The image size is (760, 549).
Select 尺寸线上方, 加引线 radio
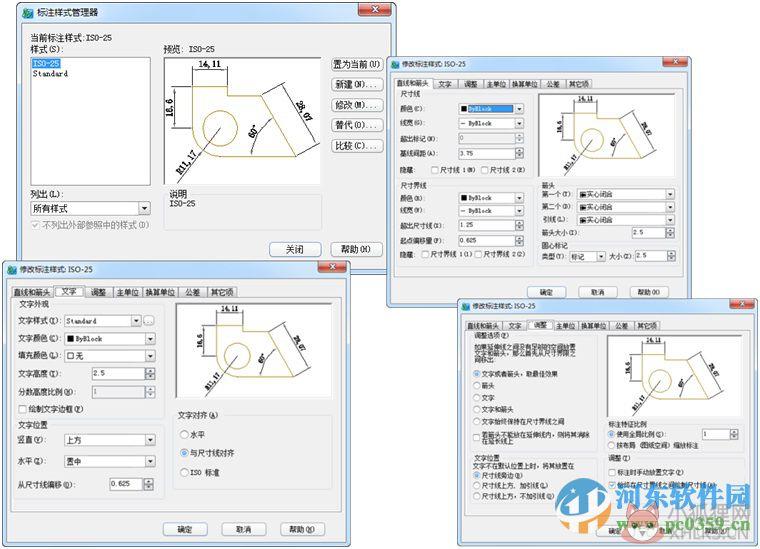point(477,486)
